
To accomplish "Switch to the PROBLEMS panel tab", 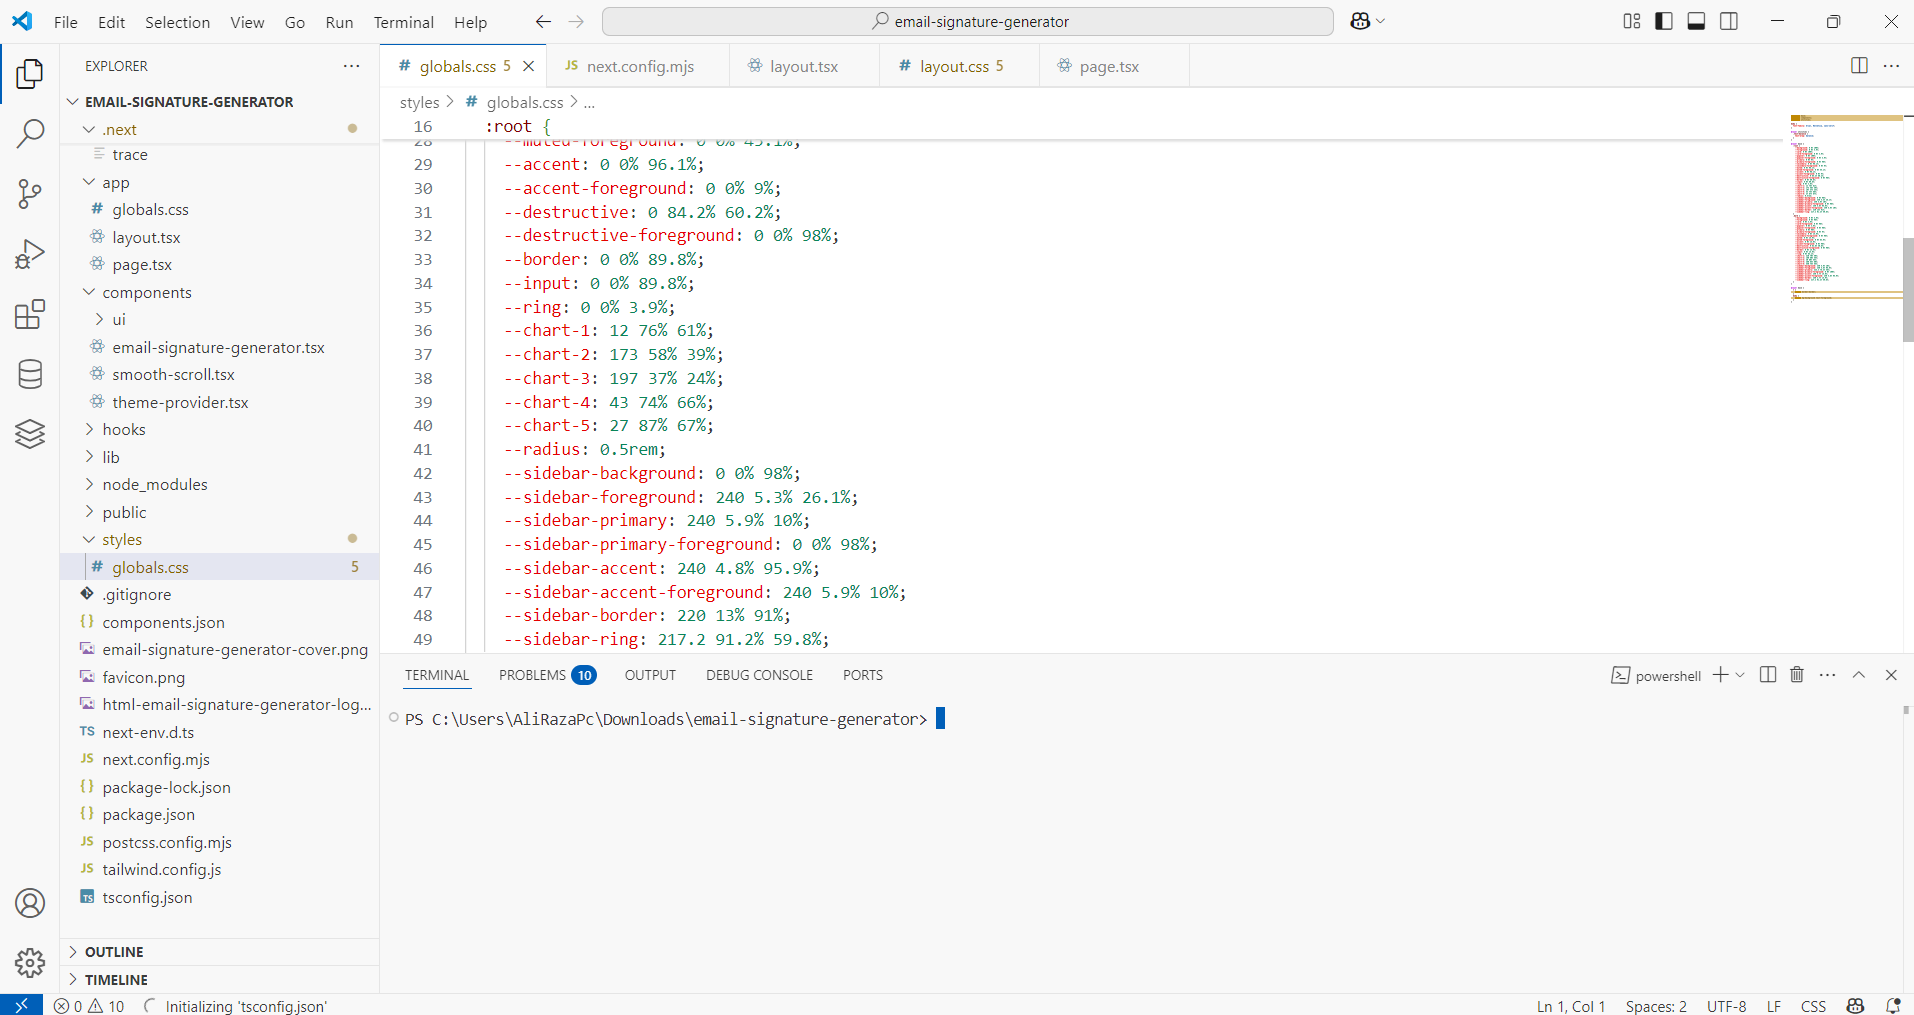I will 547,675.
